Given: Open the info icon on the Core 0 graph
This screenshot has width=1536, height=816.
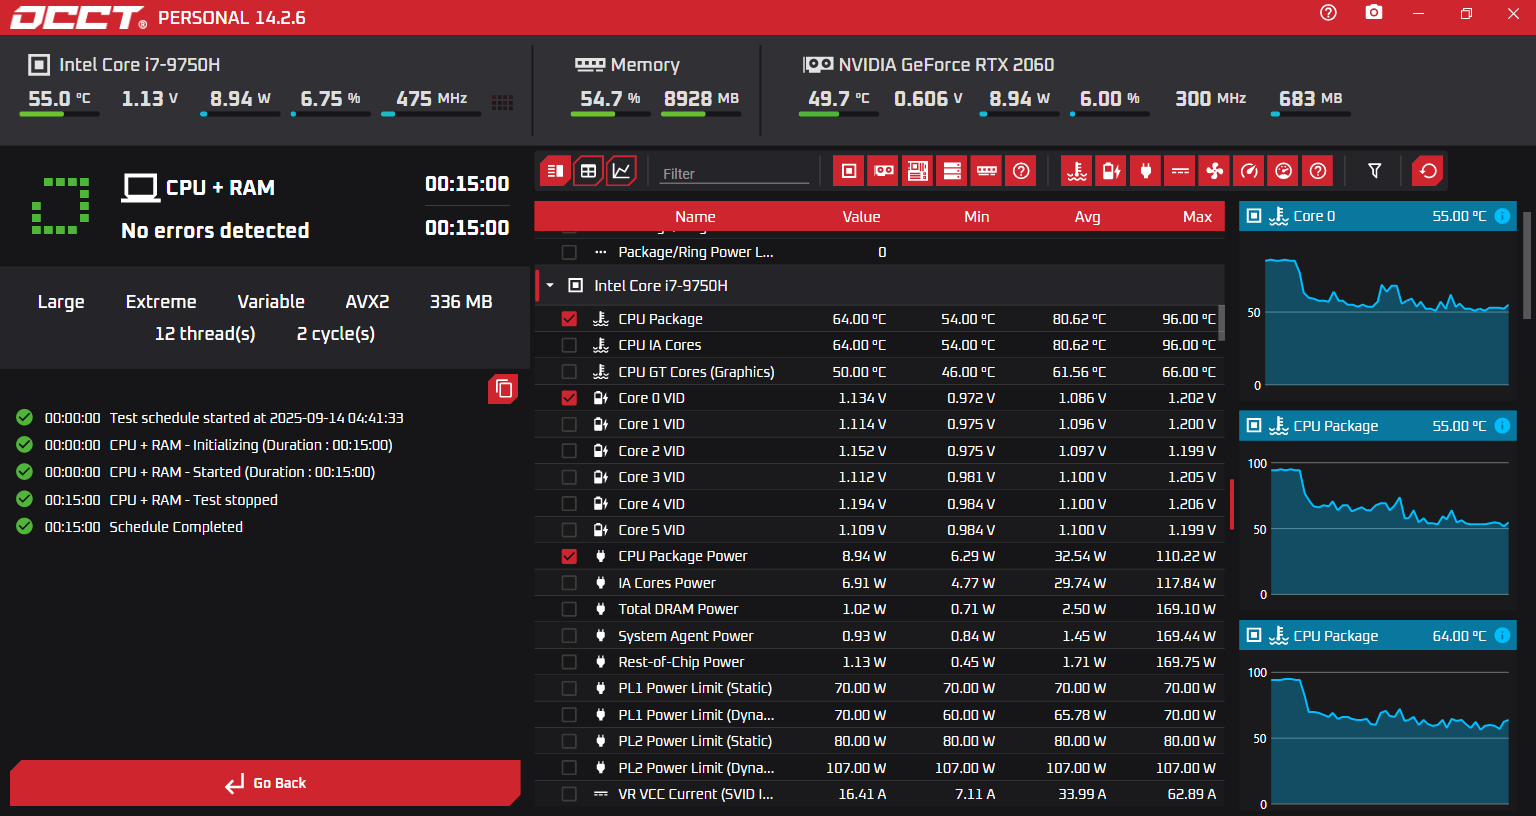Looking at the screenshot, I should tap(1502, 216).
